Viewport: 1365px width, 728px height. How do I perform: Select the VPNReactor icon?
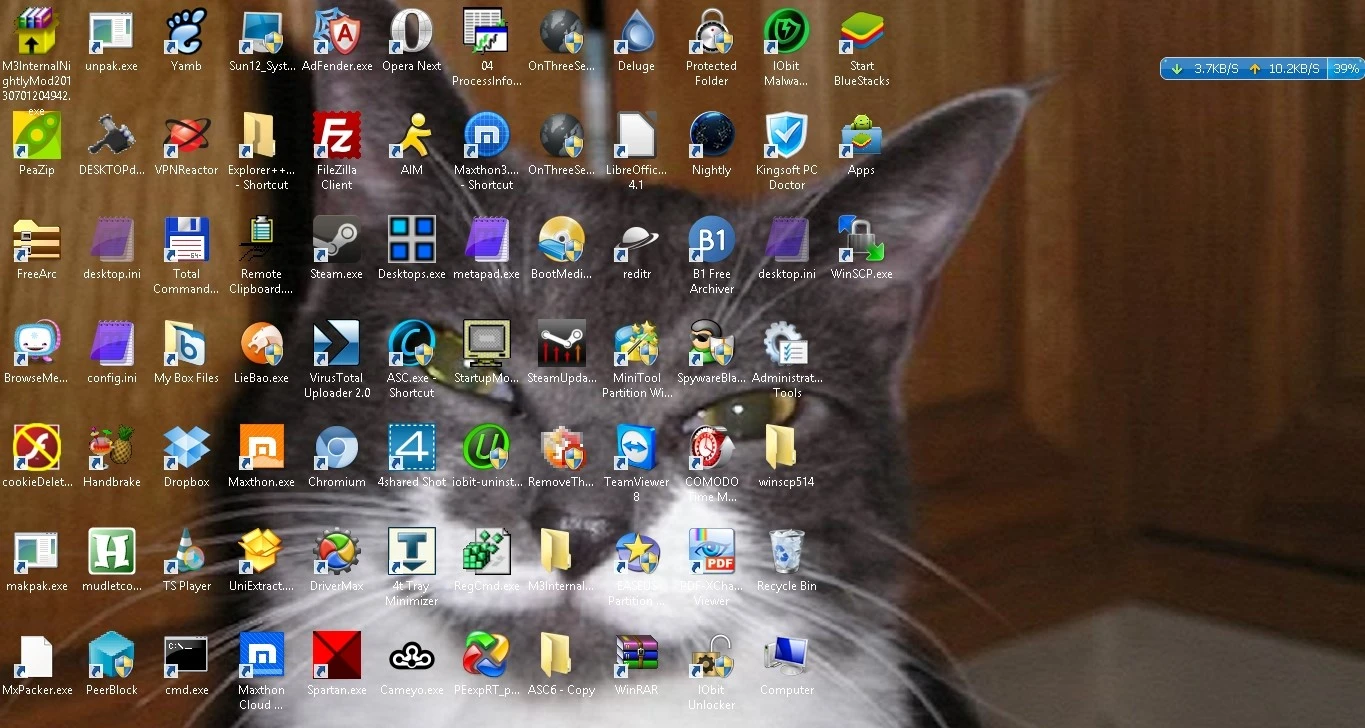click(187, 135)
